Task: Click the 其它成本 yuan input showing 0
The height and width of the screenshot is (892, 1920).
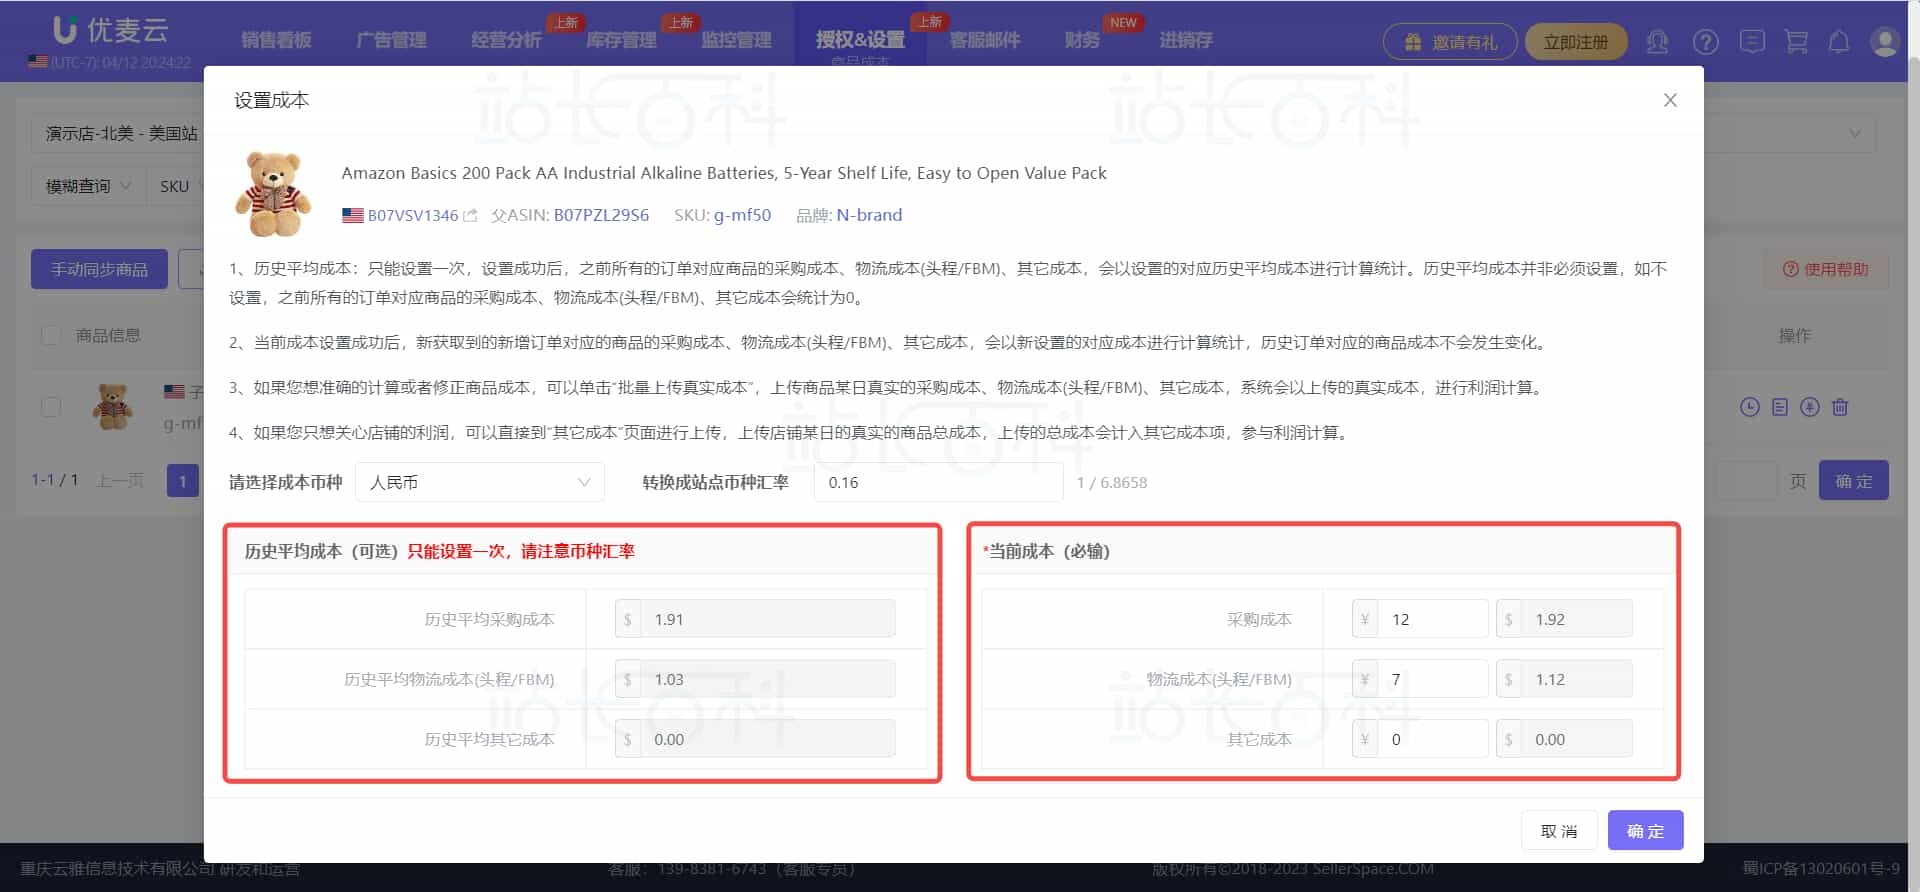Action: [x=1431, y=739]
